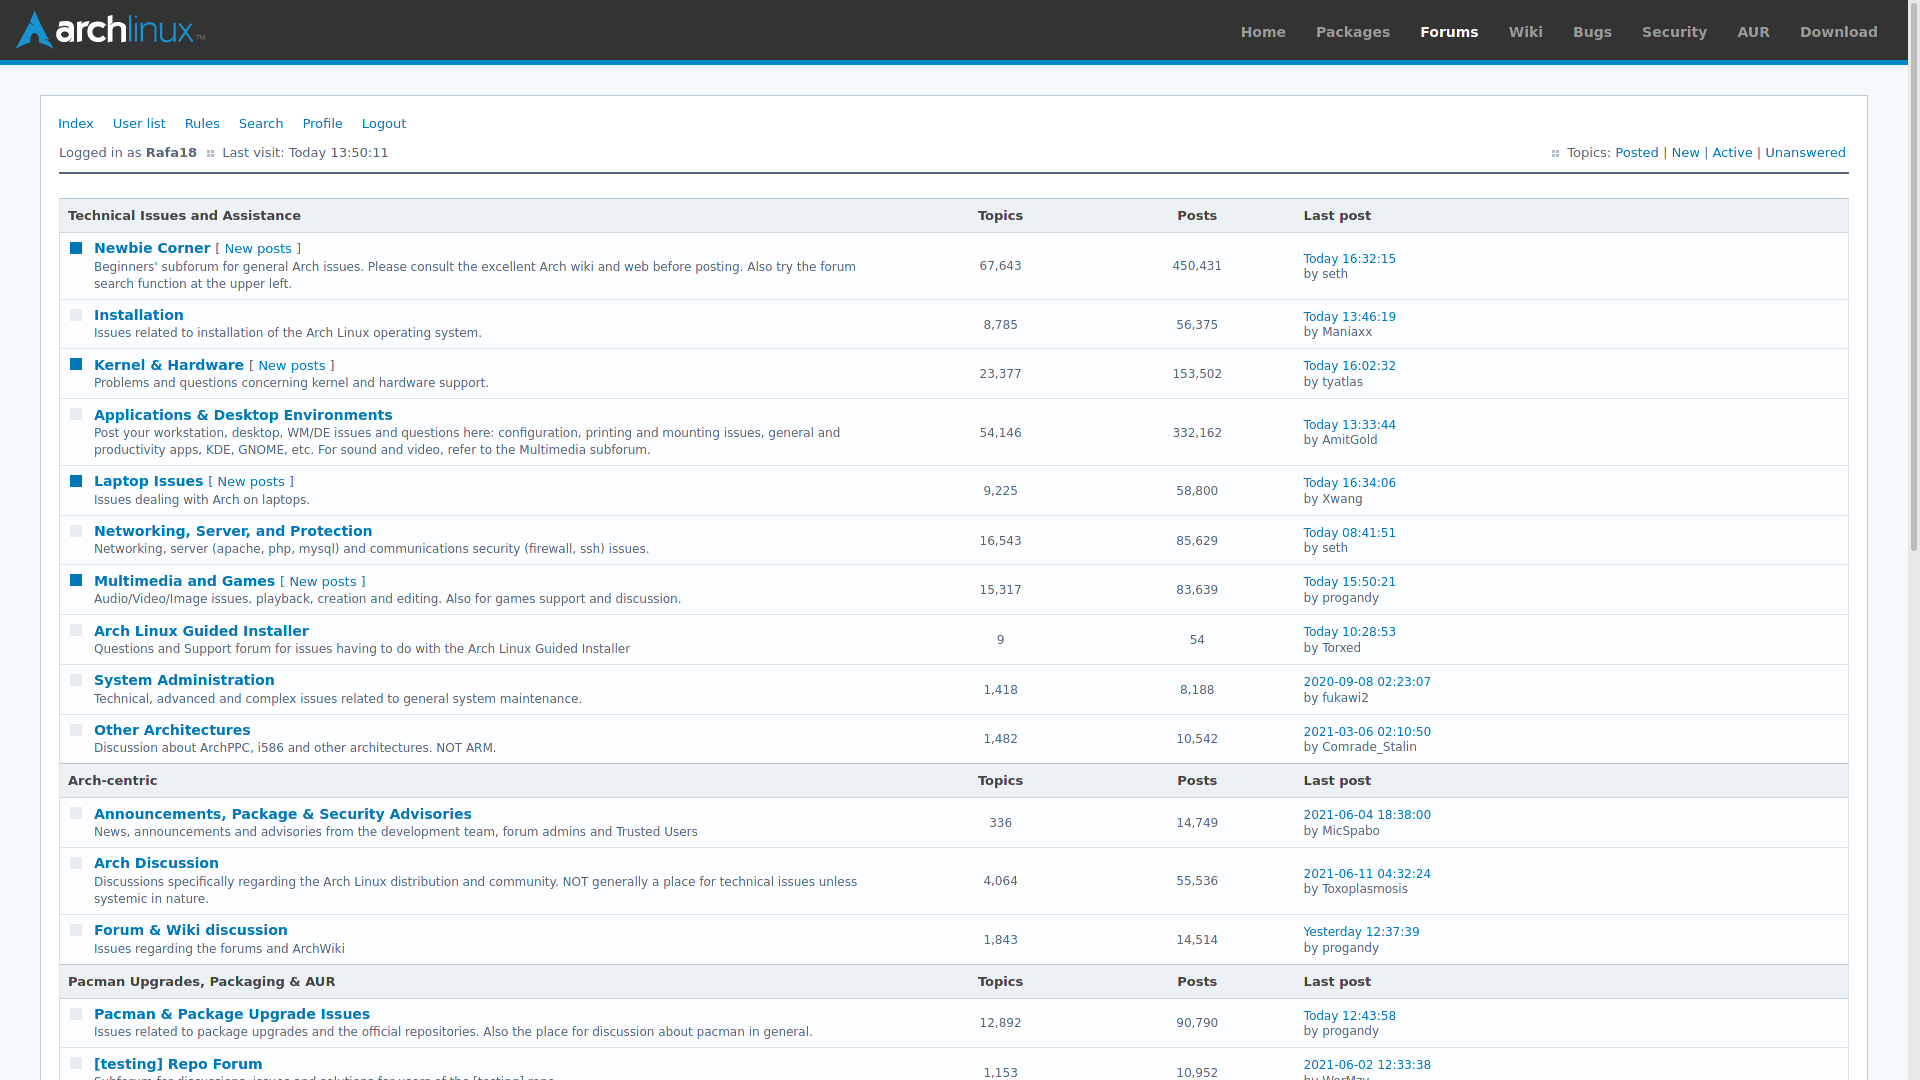
Task: Open last post Today 13:46:19 in Installation
Action: (1349, 317)
